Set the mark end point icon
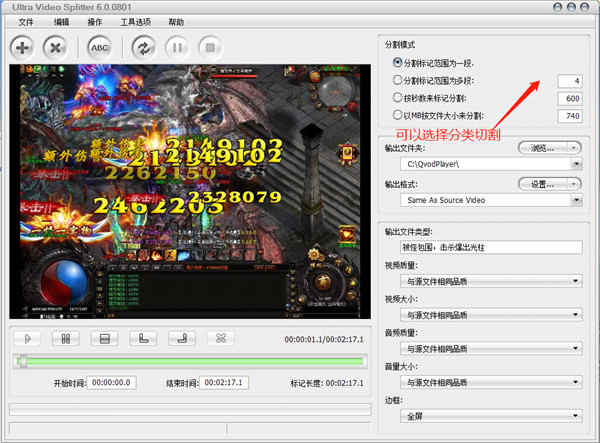The height and width of the screenshot is (443, 600). pos(182,339)
